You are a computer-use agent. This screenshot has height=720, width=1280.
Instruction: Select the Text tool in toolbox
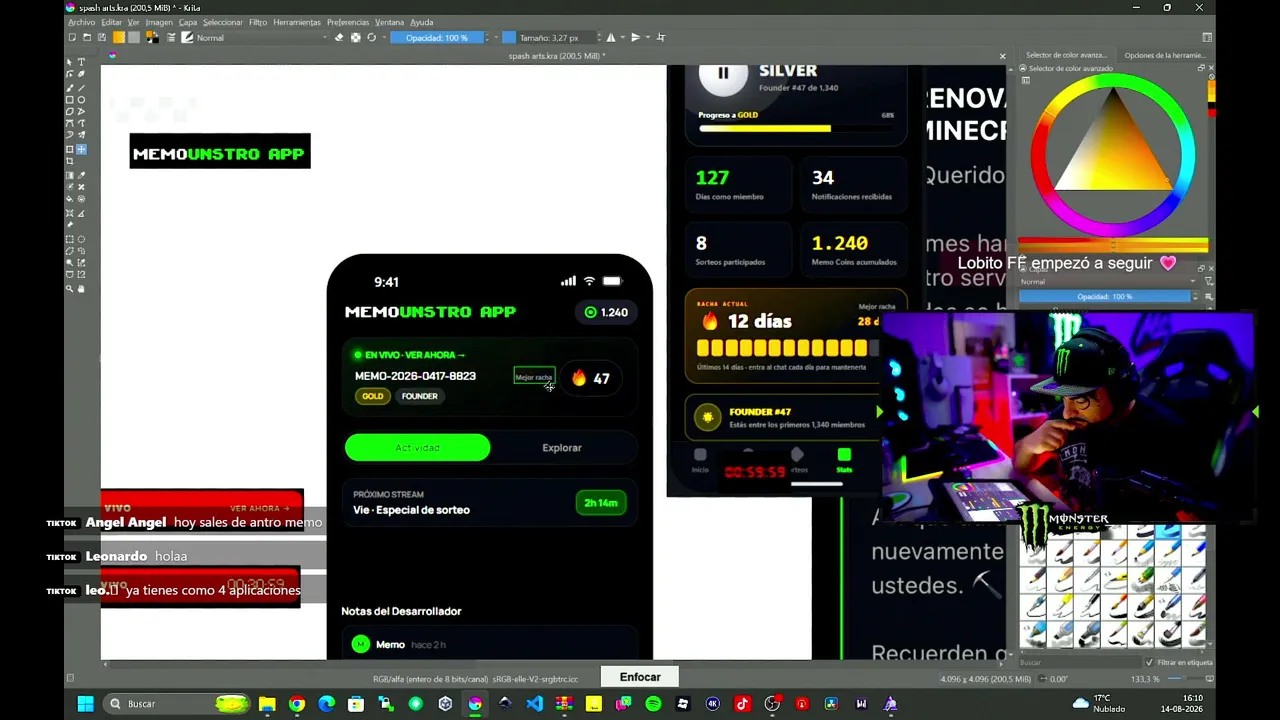pyautogui.click(x=82, y=62)
